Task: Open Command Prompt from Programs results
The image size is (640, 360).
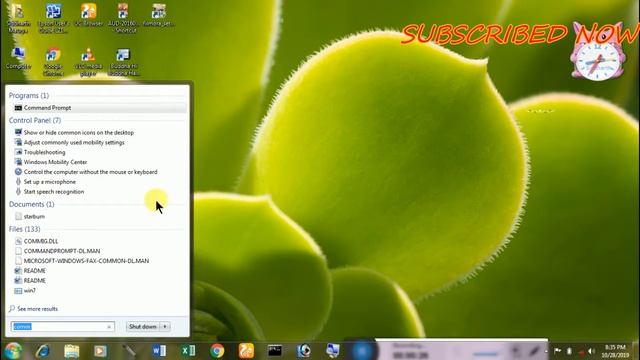Action: coord(99,108)
